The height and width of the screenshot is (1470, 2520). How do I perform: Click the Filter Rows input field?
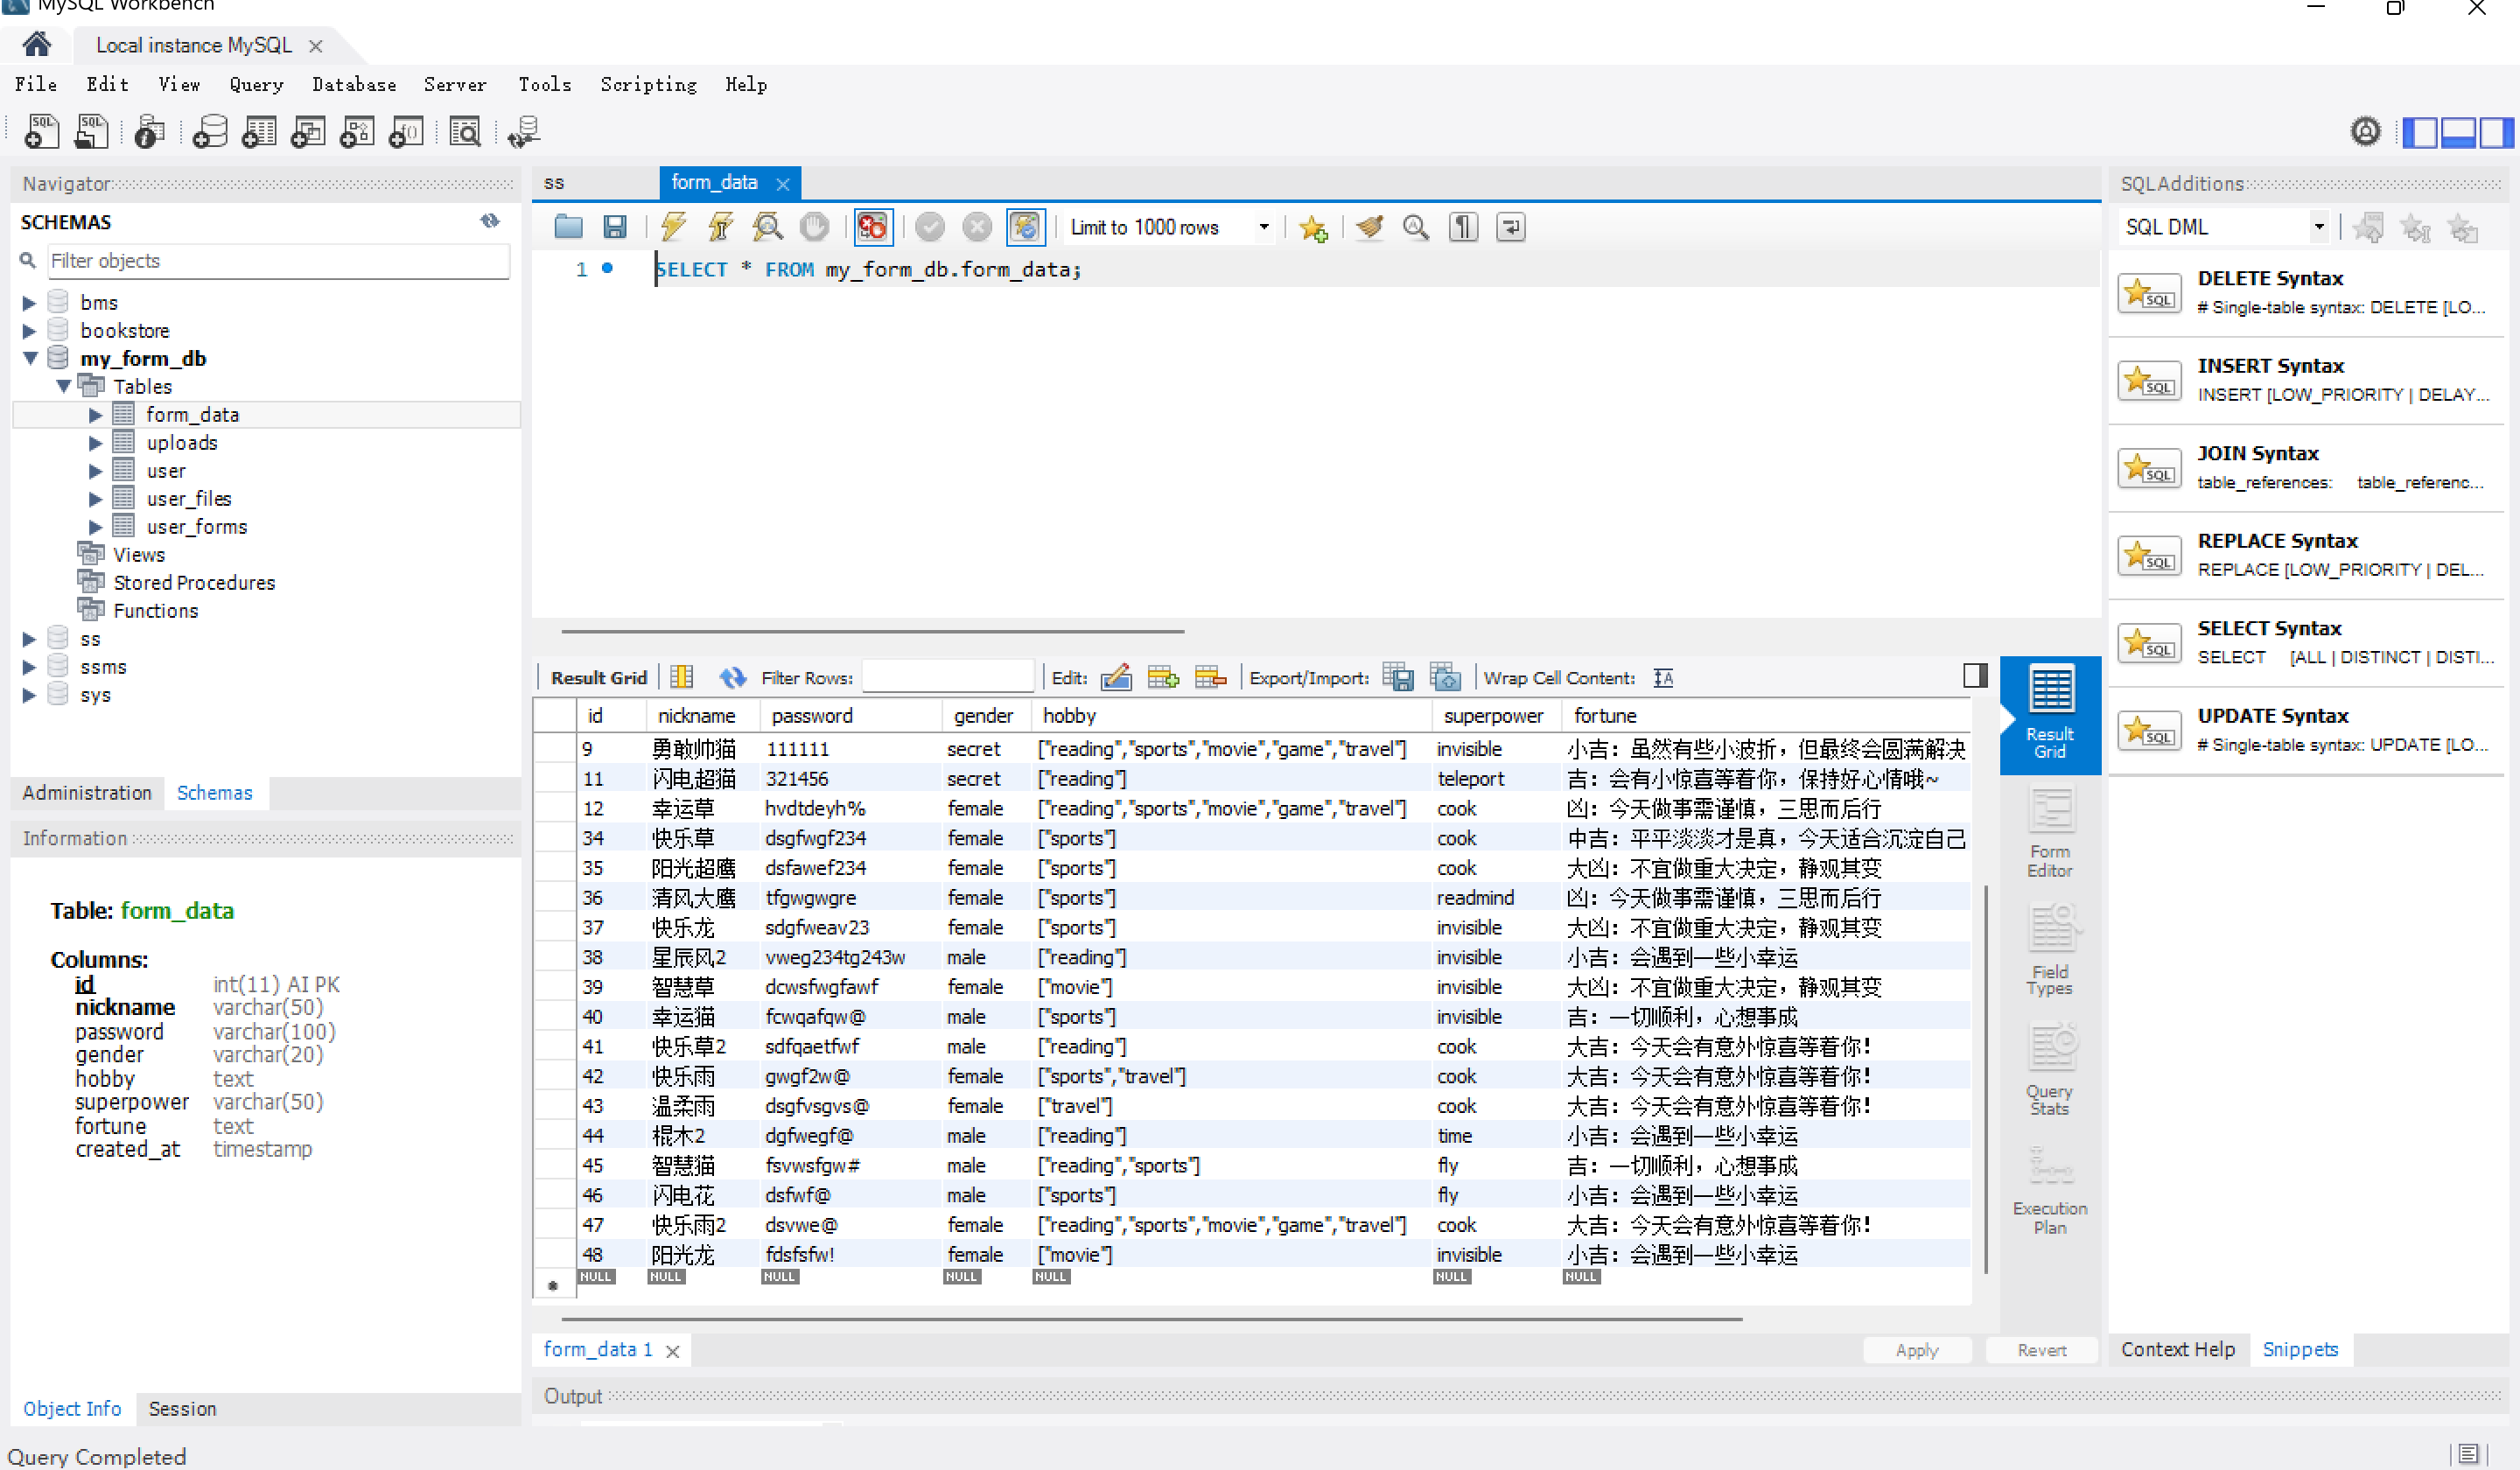point(946,677)
